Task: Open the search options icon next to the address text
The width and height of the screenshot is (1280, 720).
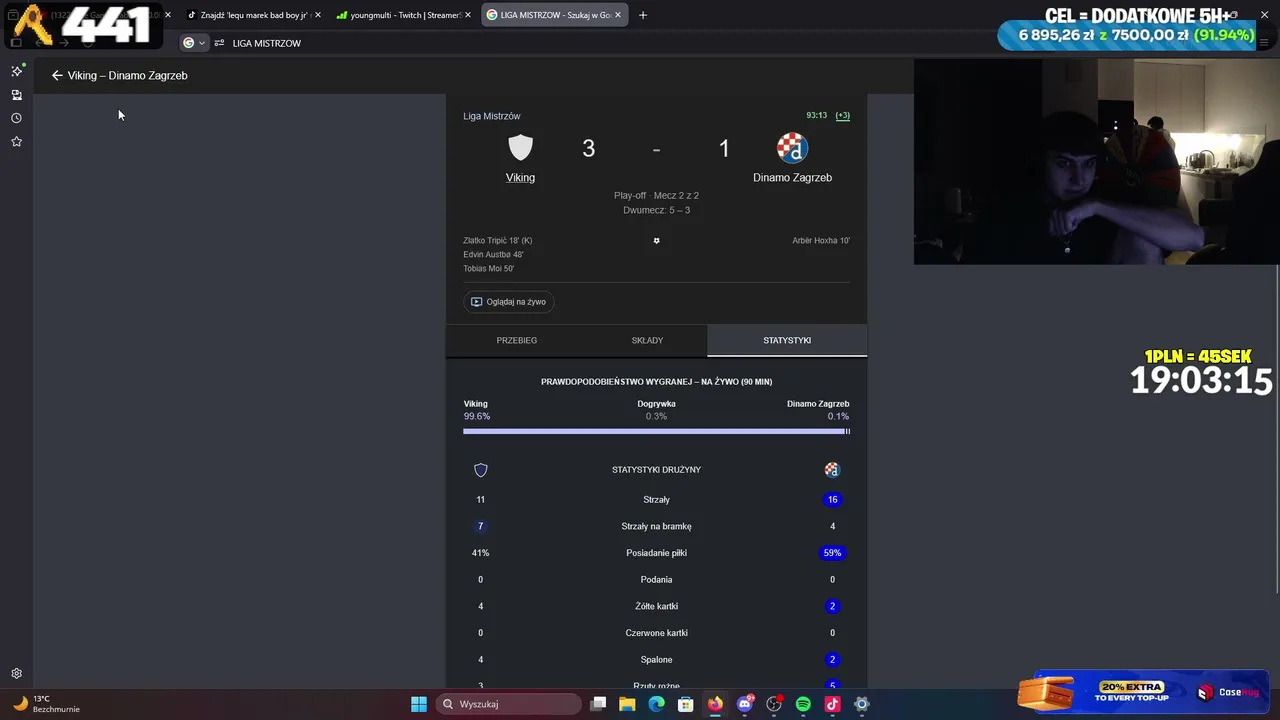Action: pos(219,43)
